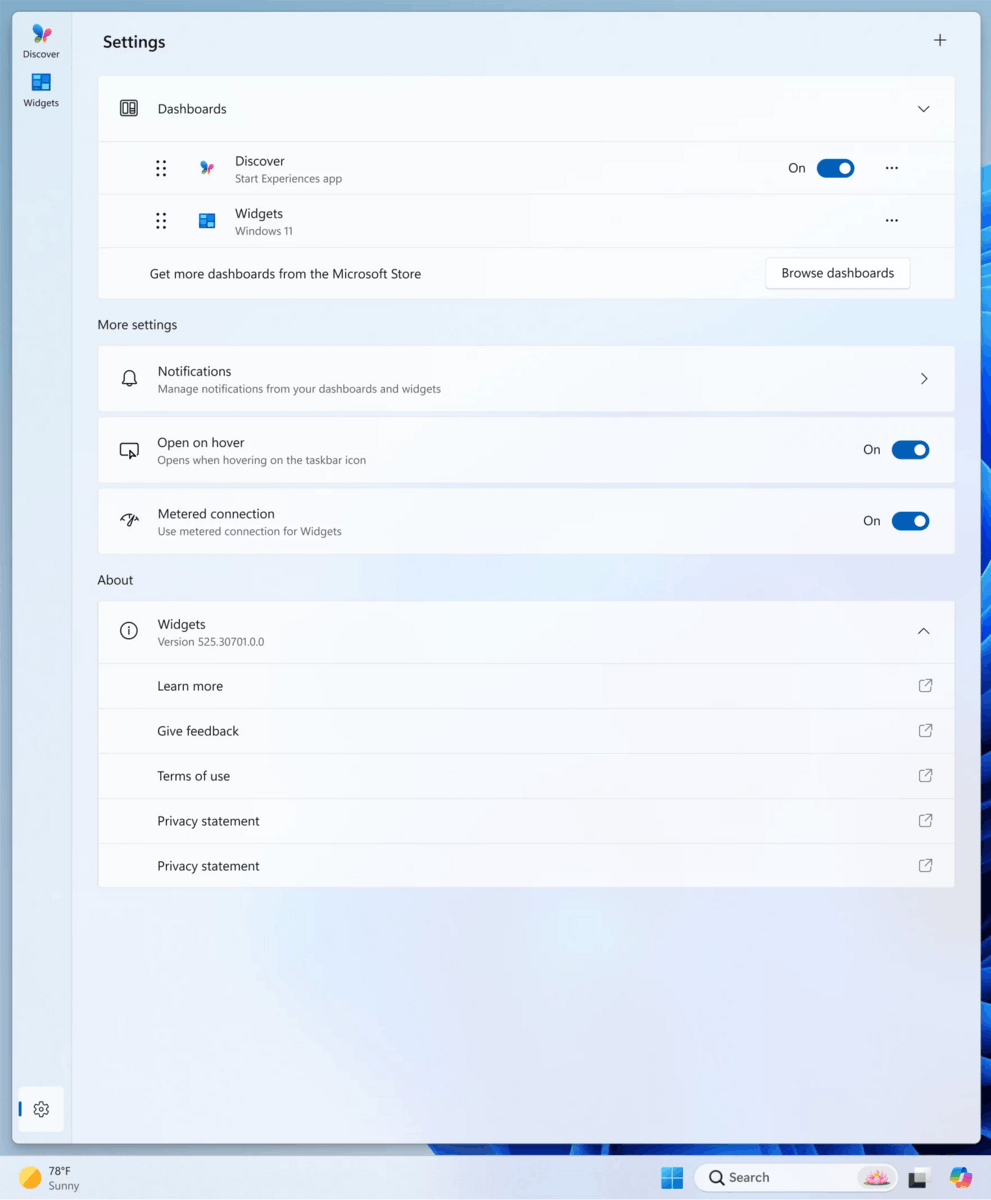Click the Metered connection icon
This screenshot has height=1200, width=991.
click(x=129, y=520)
